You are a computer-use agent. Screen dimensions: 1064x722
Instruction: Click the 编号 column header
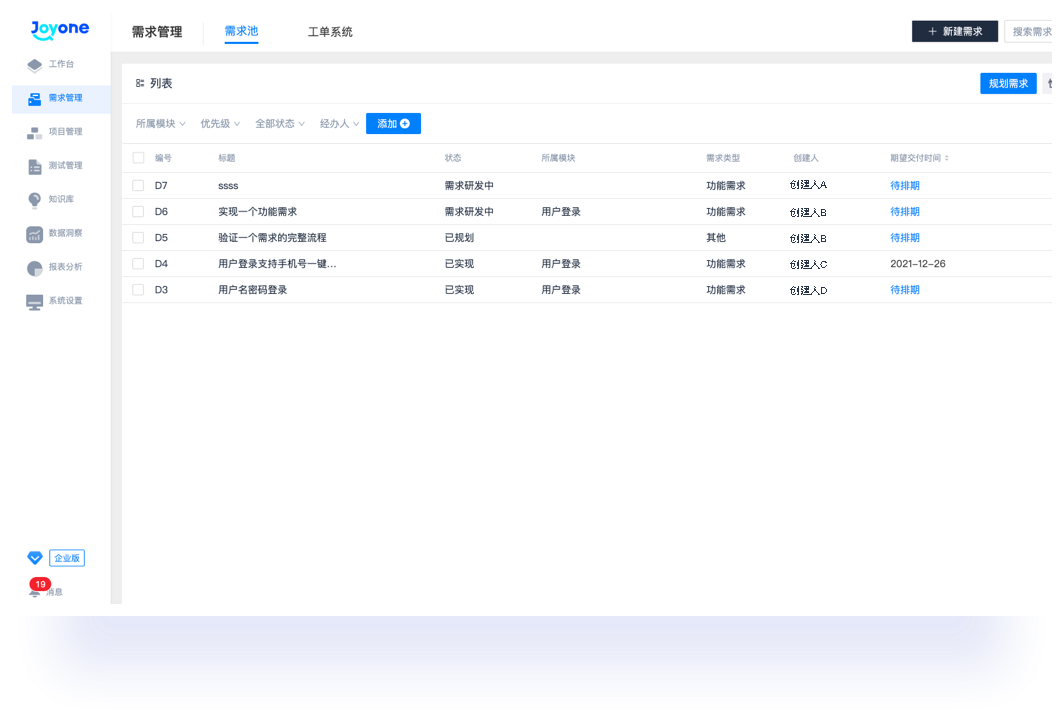pos(163,158)
